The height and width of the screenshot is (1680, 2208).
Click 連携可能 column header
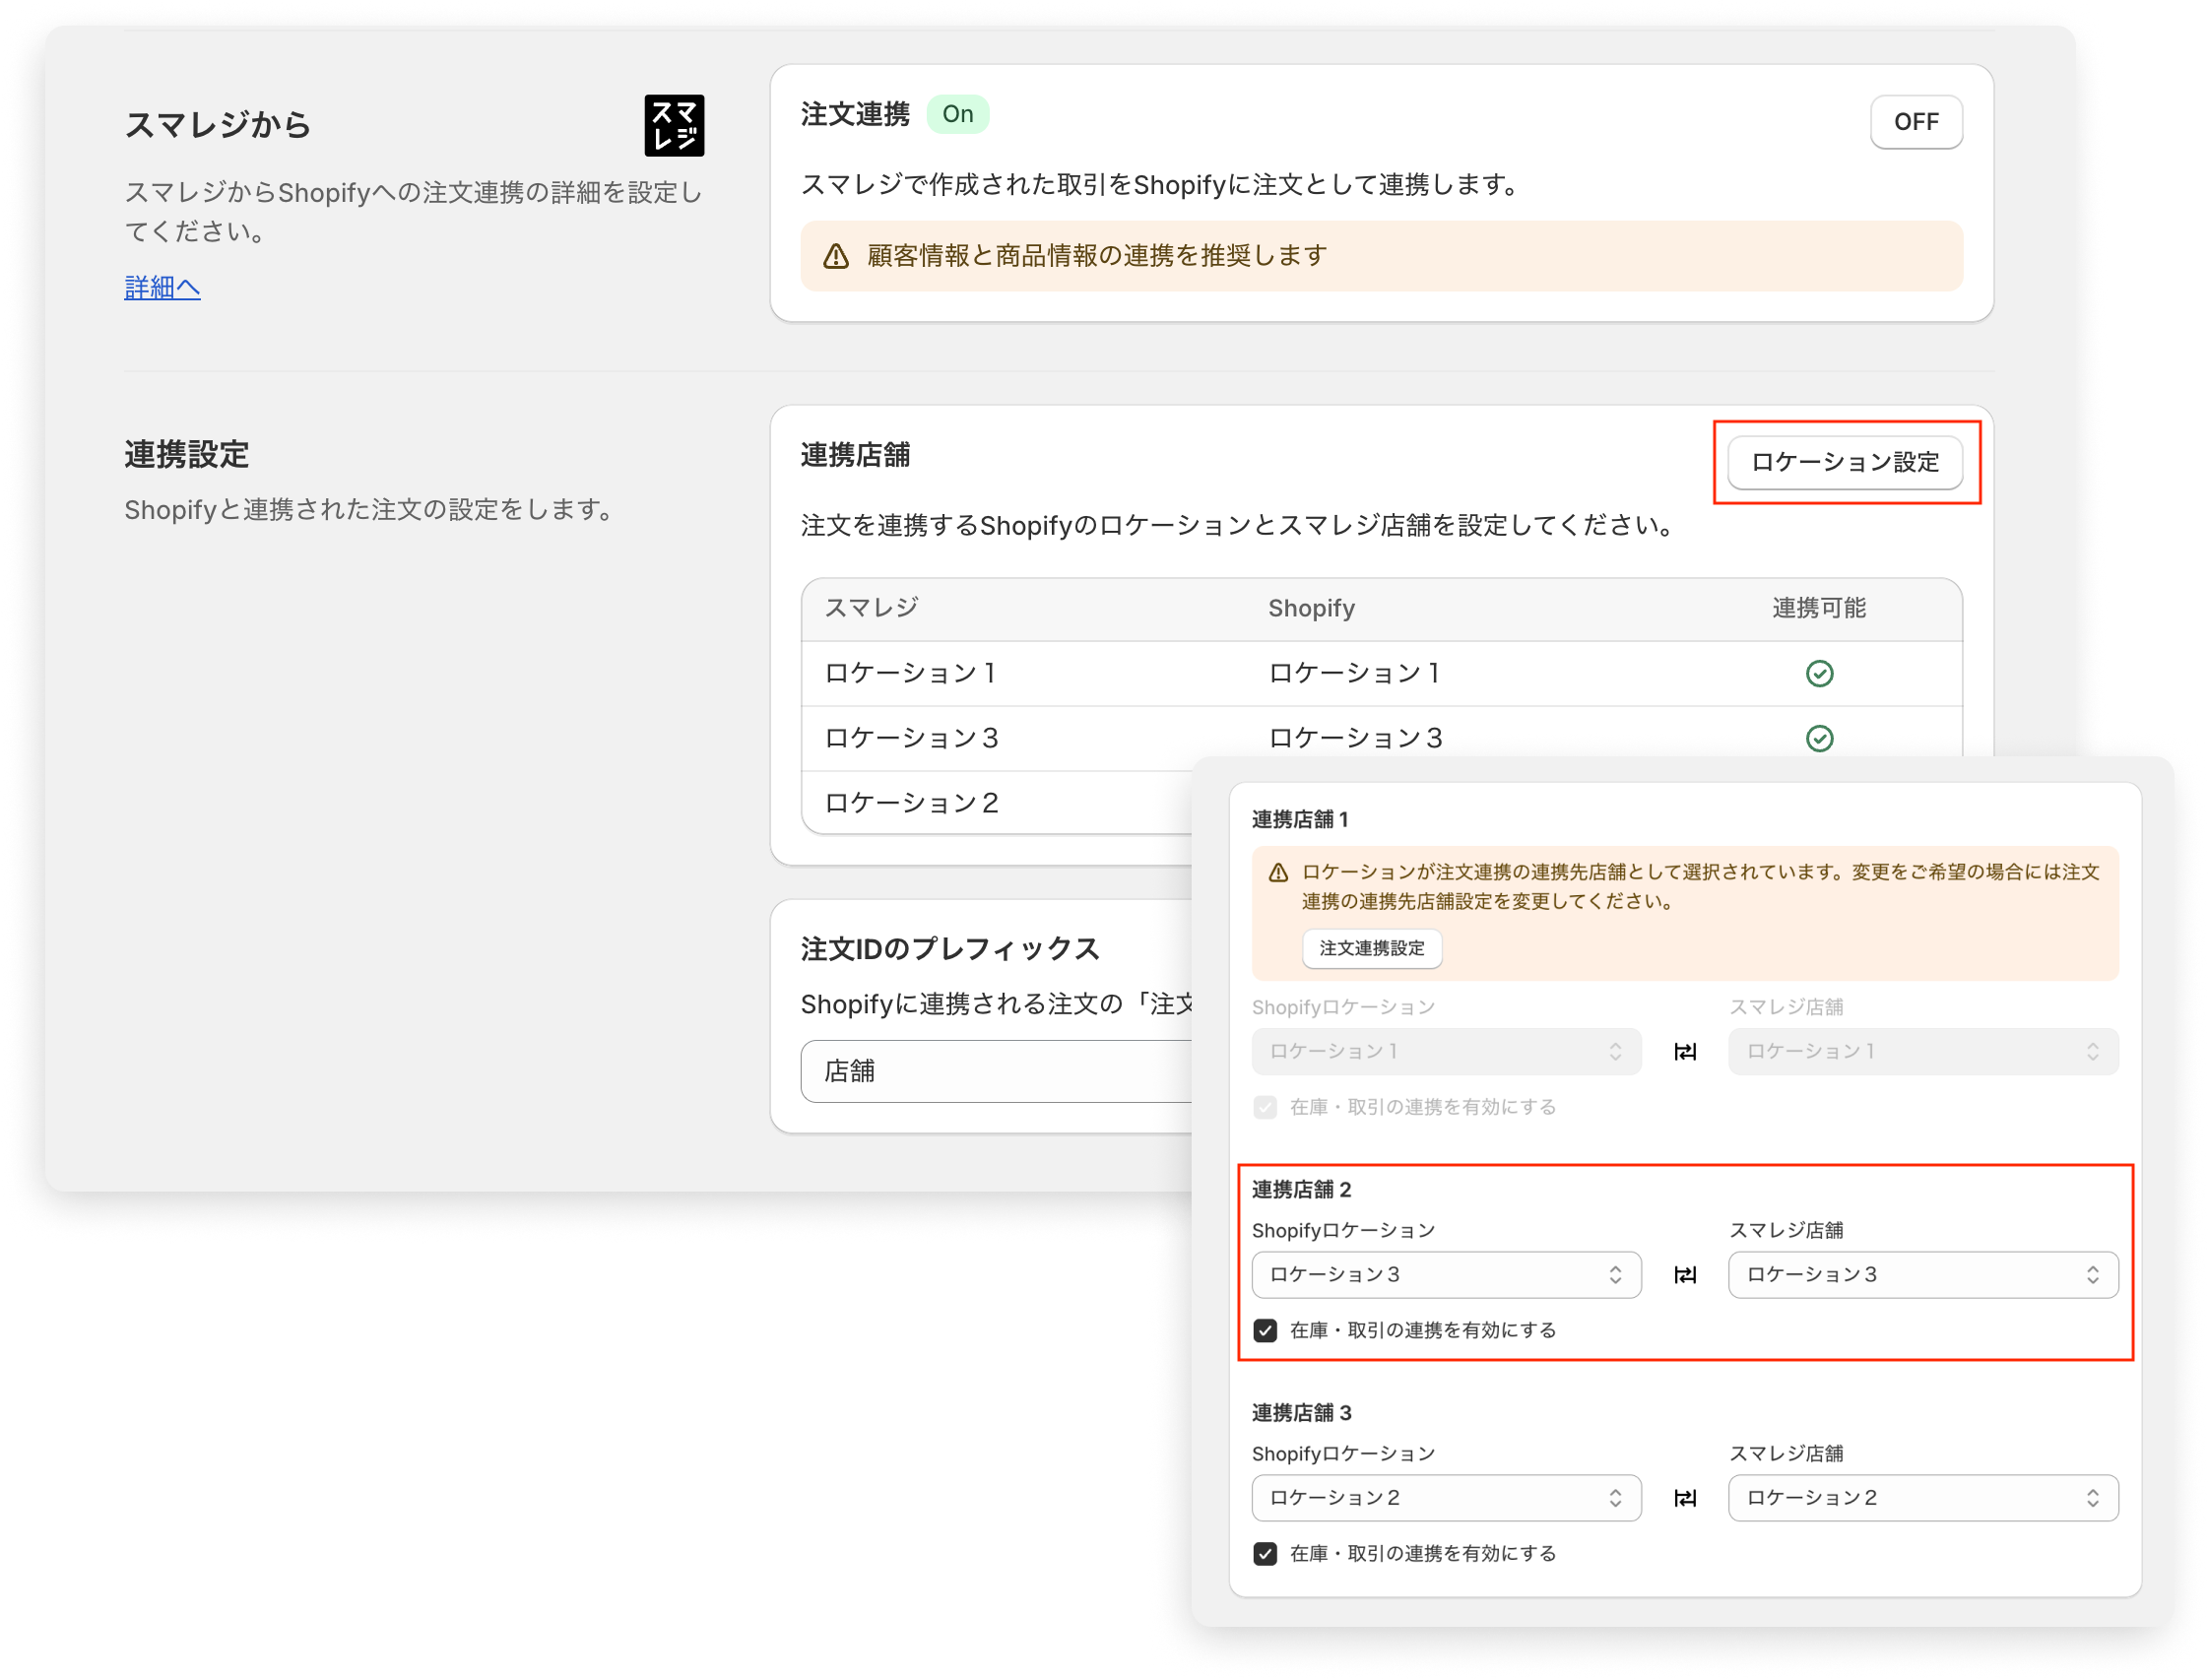click(x=1819, y=608)
